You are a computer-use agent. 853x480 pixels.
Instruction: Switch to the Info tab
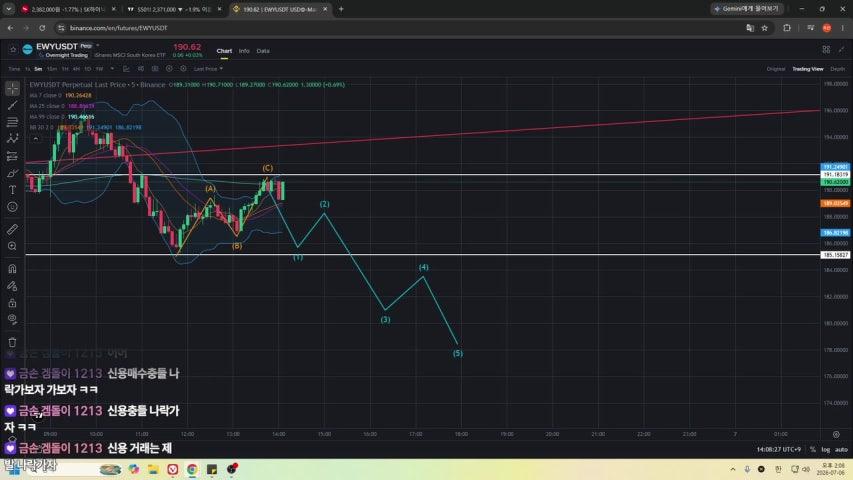tap(244, 51)
